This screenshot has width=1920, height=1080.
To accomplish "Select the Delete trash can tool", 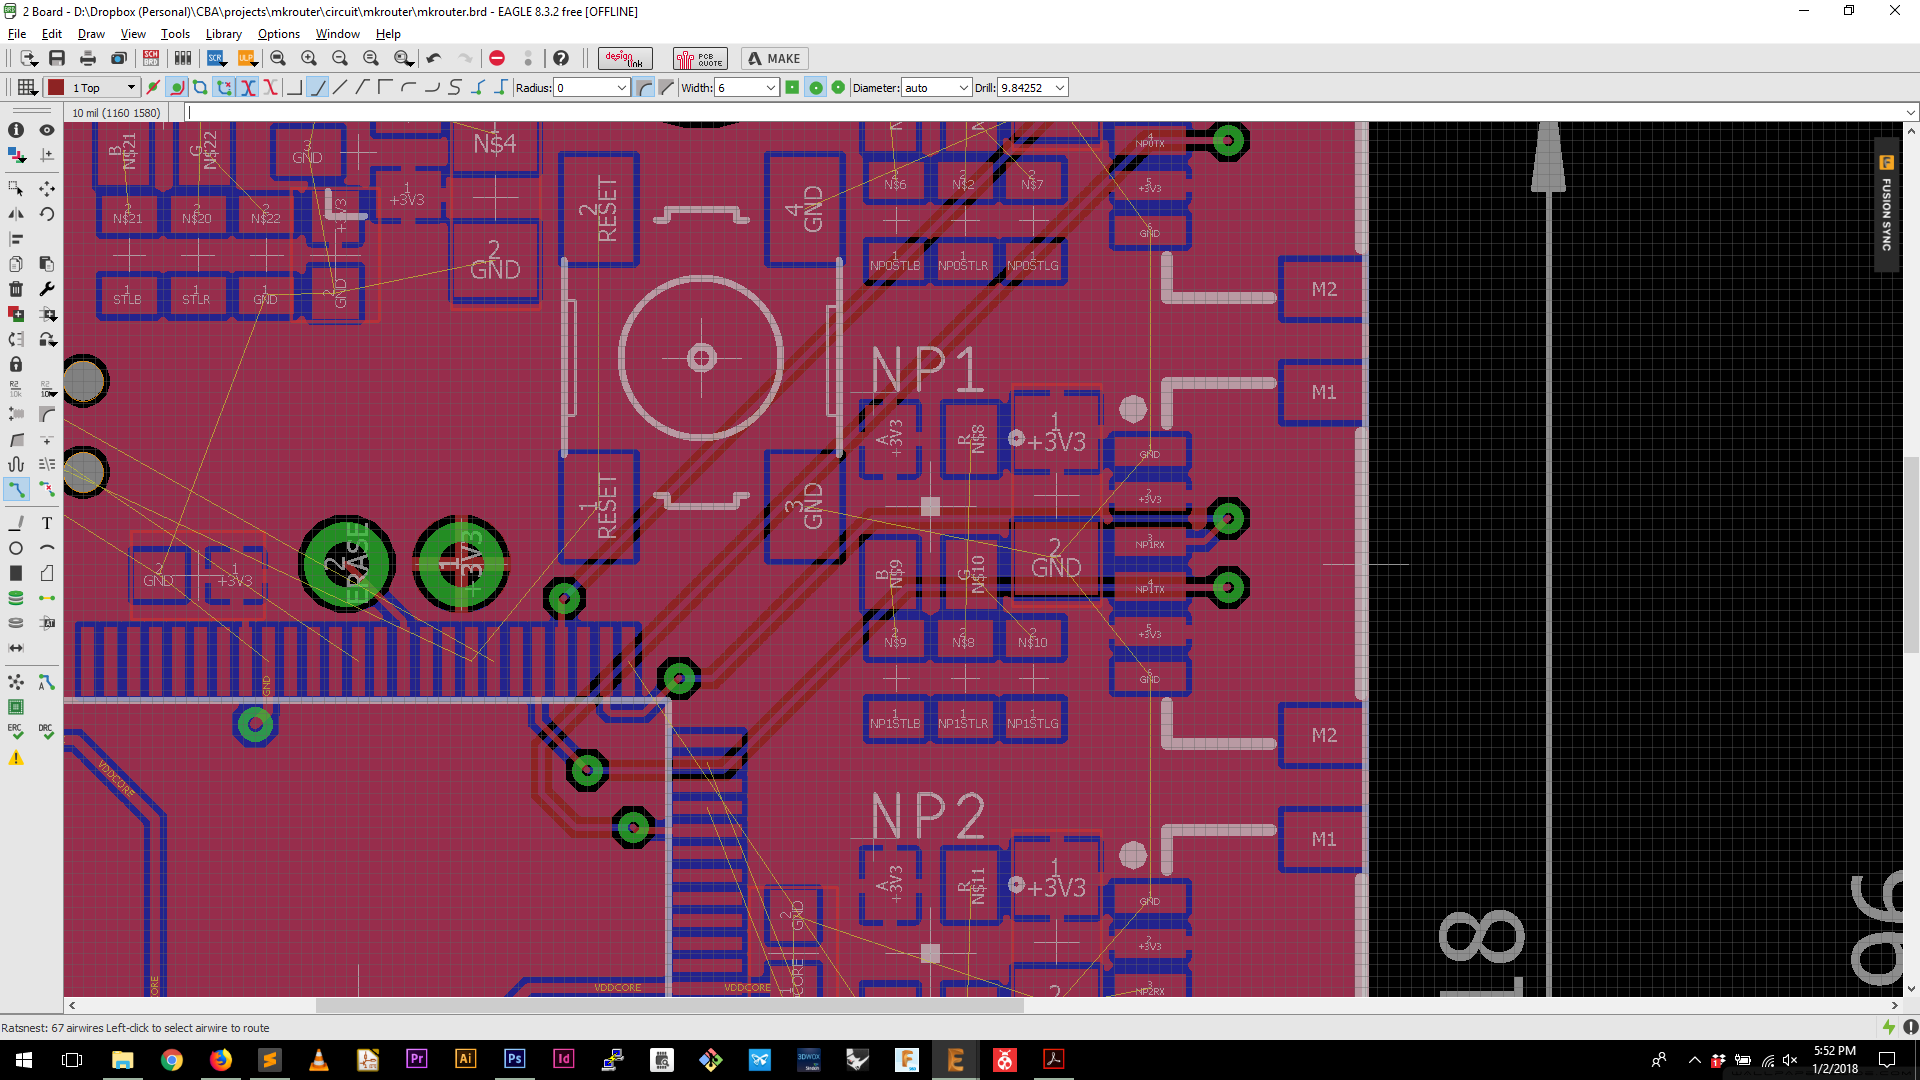I will [16, 289].
